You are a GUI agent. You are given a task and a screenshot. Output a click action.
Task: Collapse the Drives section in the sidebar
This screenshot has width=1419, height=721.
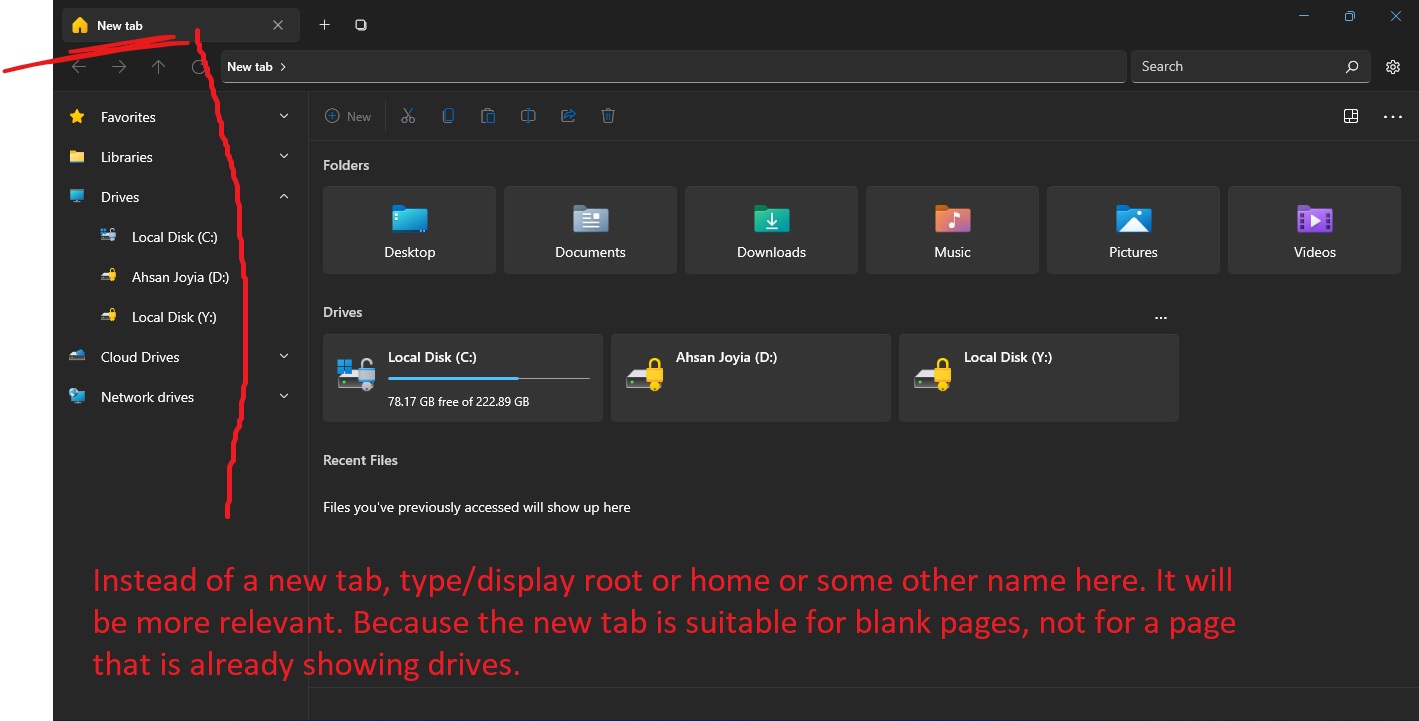coord(284,196)
